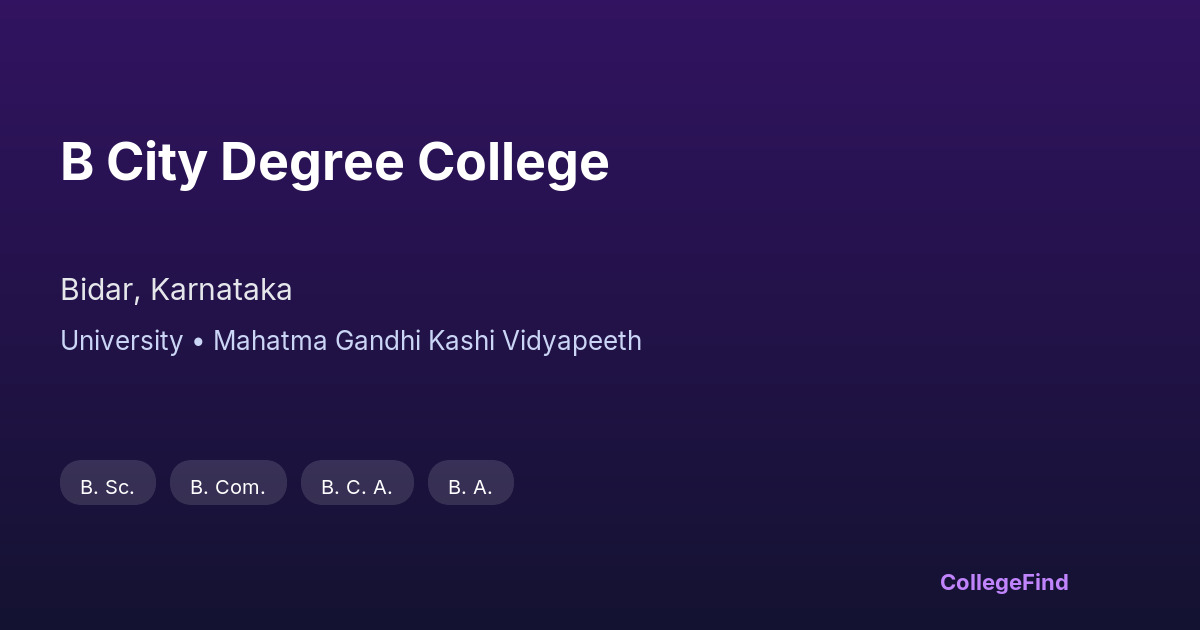The width and height of the screenshot is (1200, 630).
Task: Click the B. Sc. course tag
Action: (108, 483)
